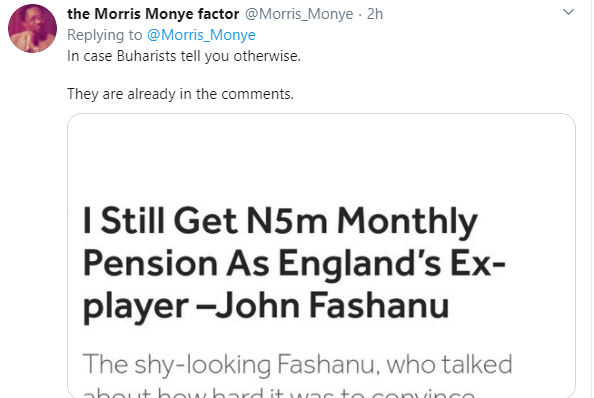The width and height of the screenshot is (594, 398).
Task: Open Morris Monye's profile picture
Action: (x=33, y=28)
